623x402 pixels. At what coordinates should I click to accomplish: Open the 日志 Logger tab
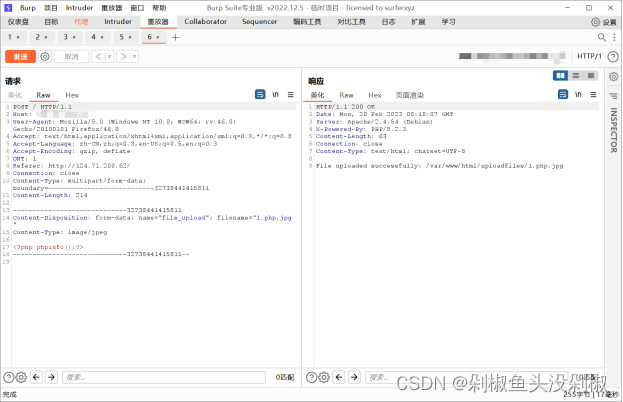(388, 21)
